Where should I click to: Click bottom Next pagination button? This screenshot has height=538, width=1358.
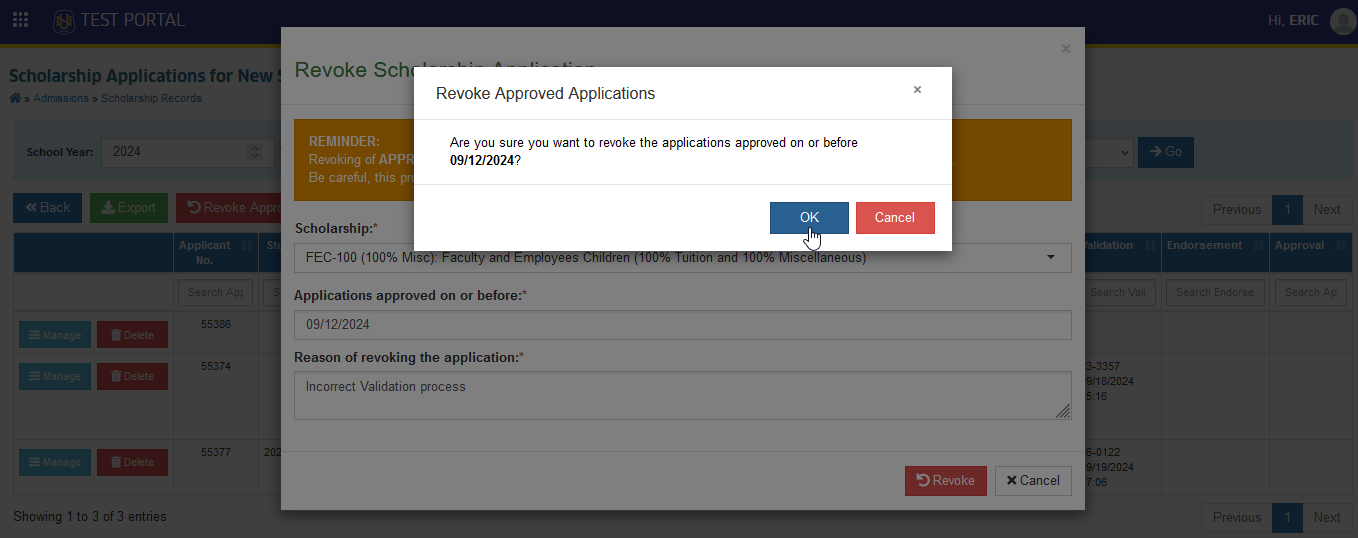1327,518
